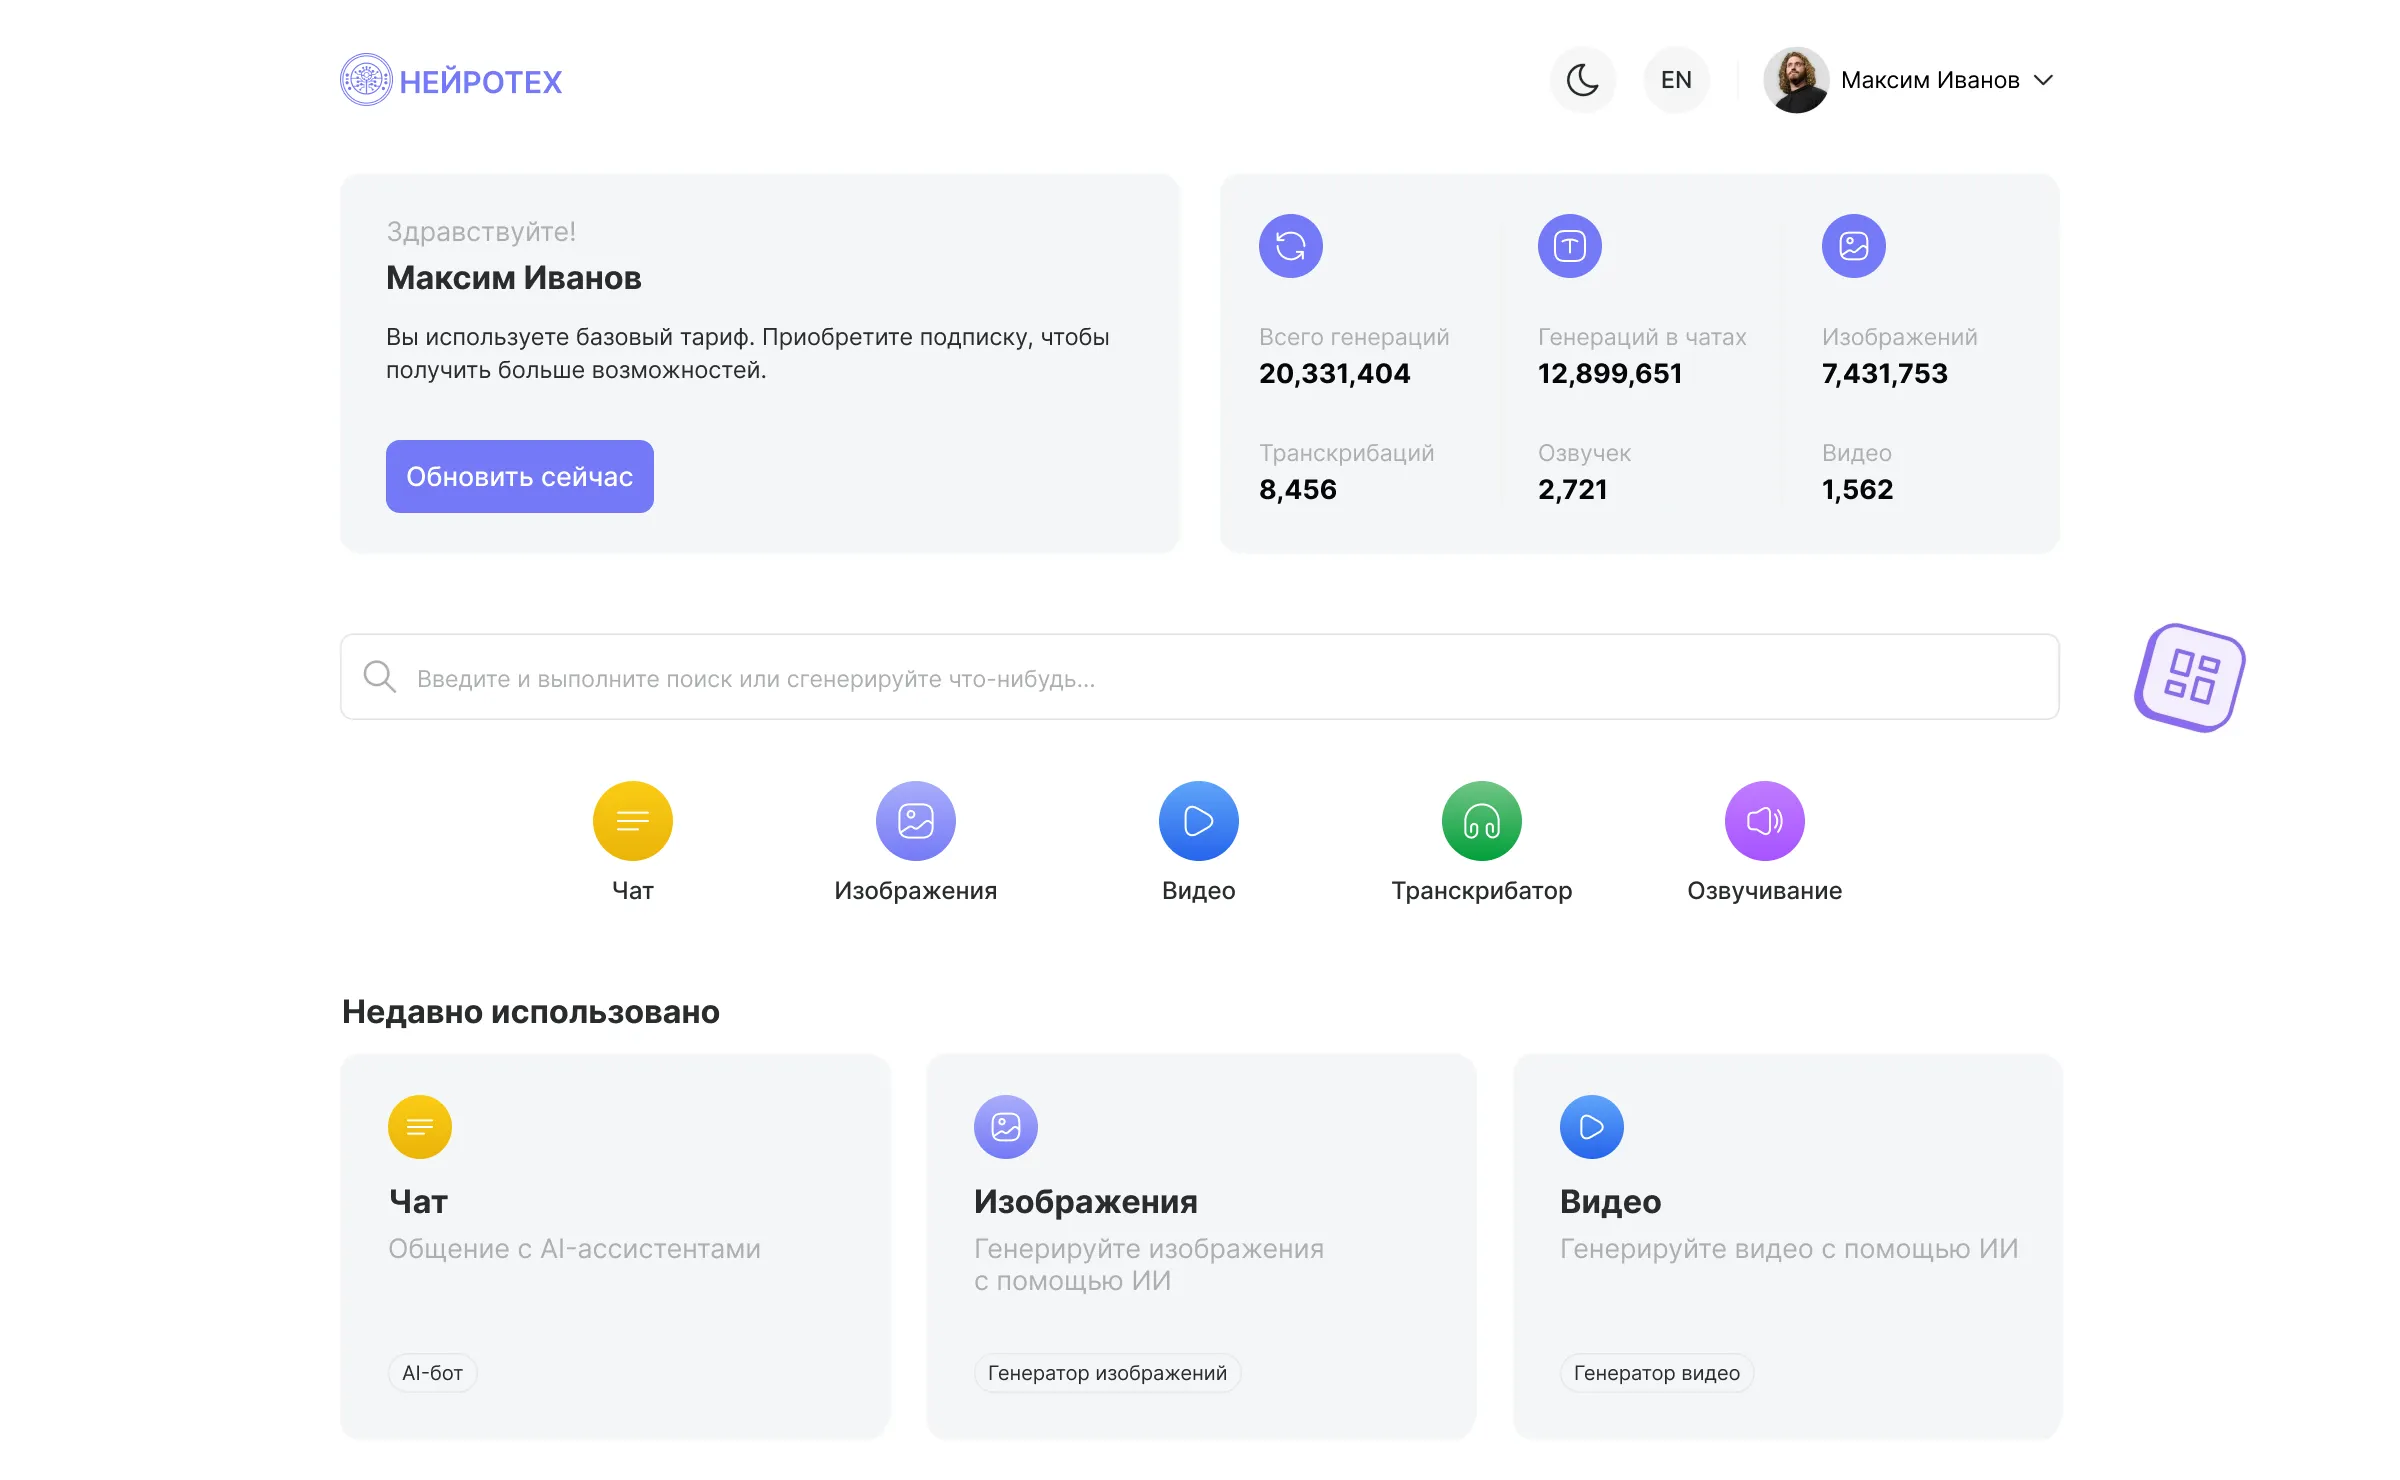Click the Изображений statistics icon
This screenshot has height=1480, width=2400.
click(1853, 245)
